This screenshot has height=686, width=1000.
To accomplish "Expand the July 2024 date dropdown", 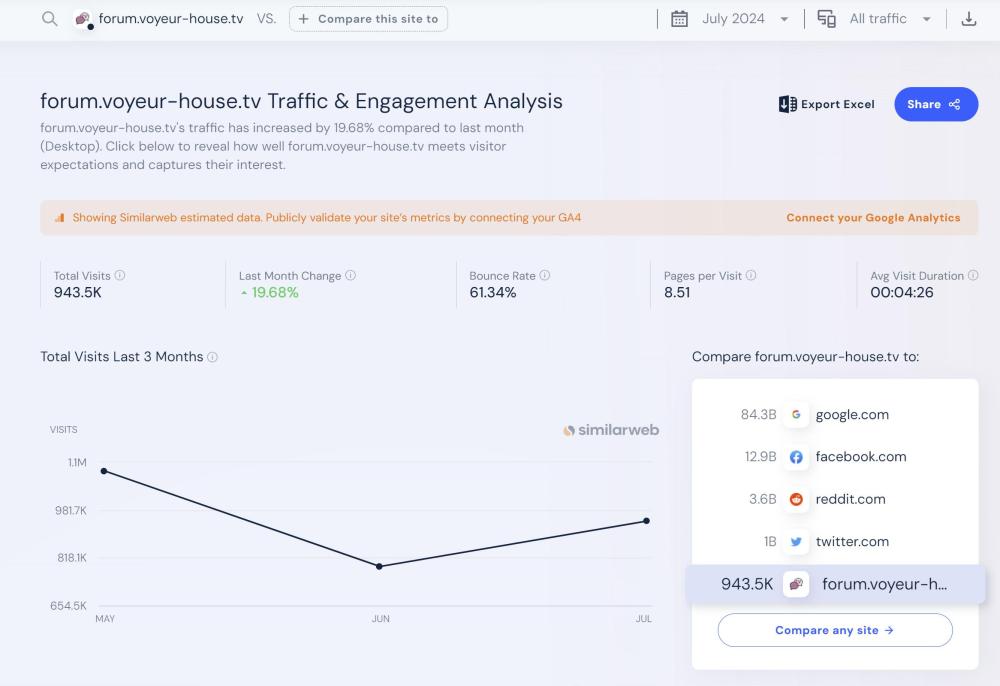I will coord(784,19).
